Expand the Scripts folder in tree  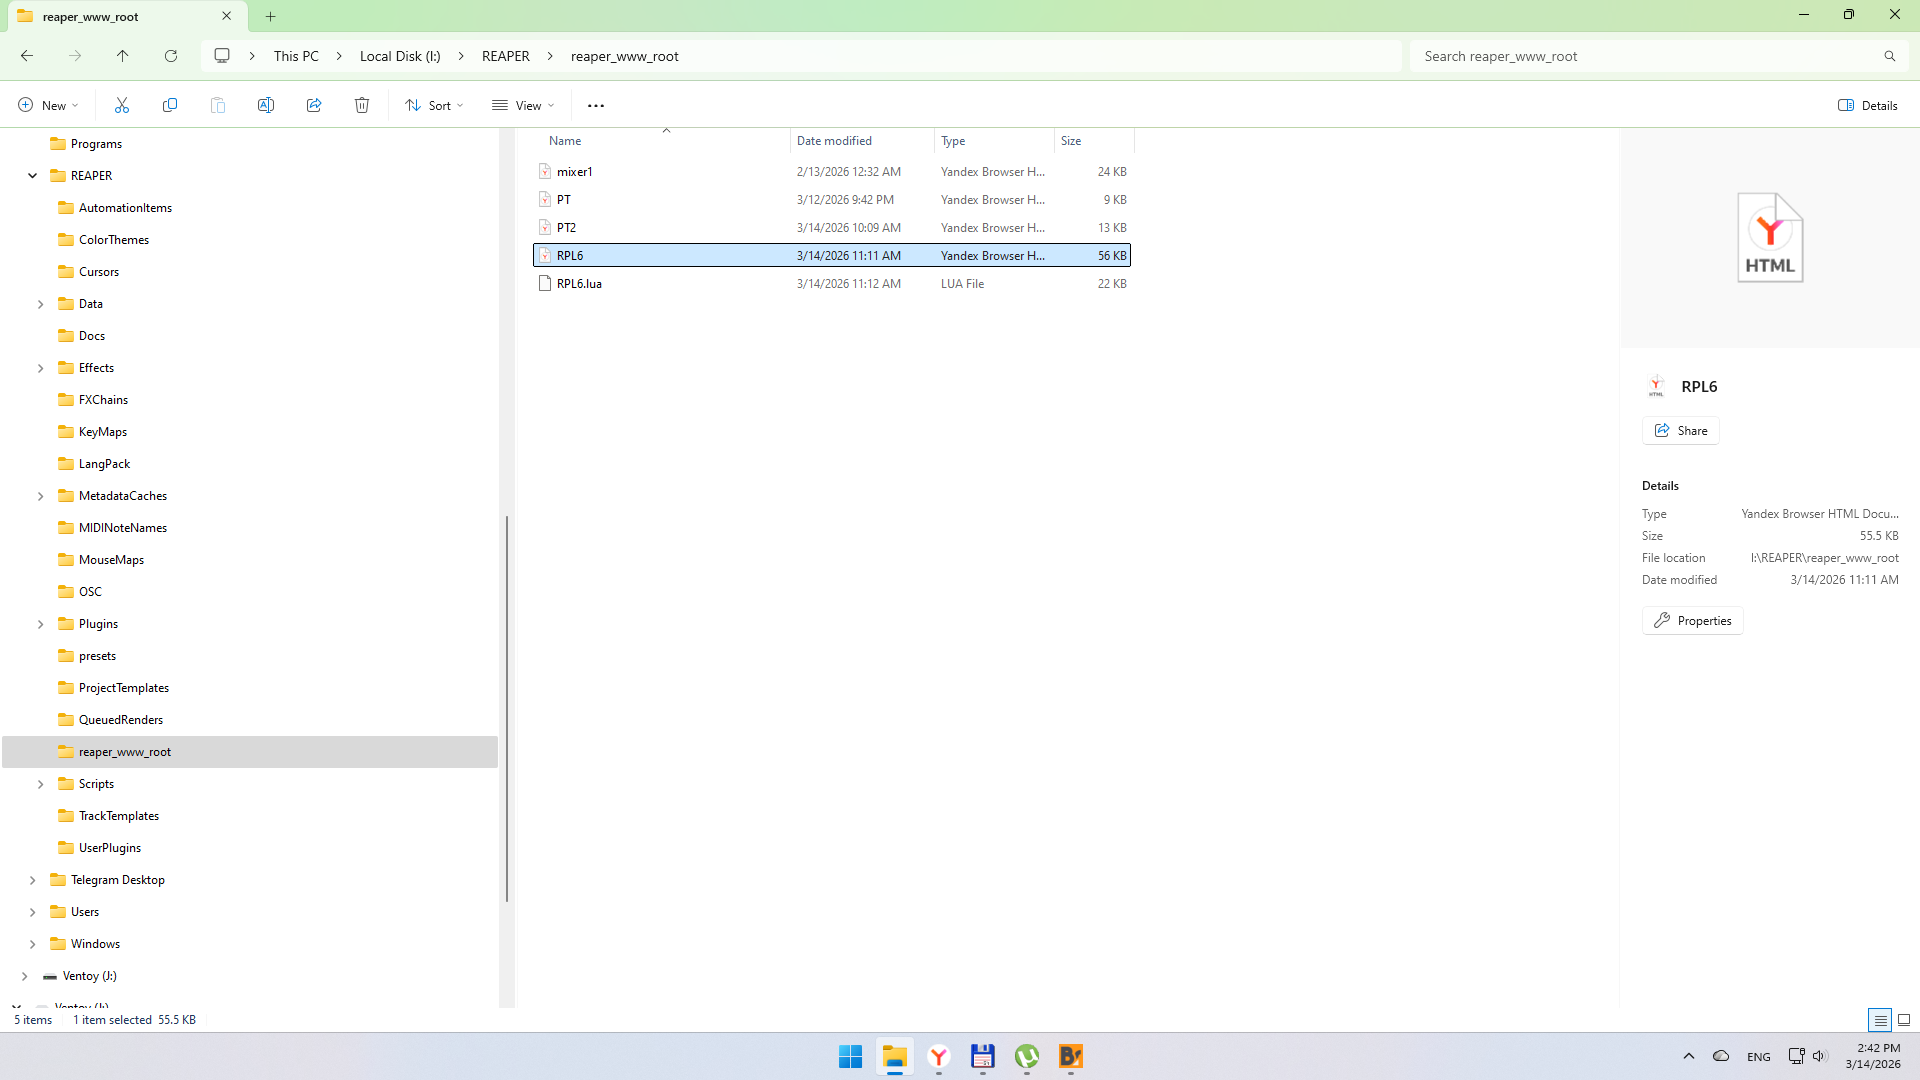[x=41, y=784]
